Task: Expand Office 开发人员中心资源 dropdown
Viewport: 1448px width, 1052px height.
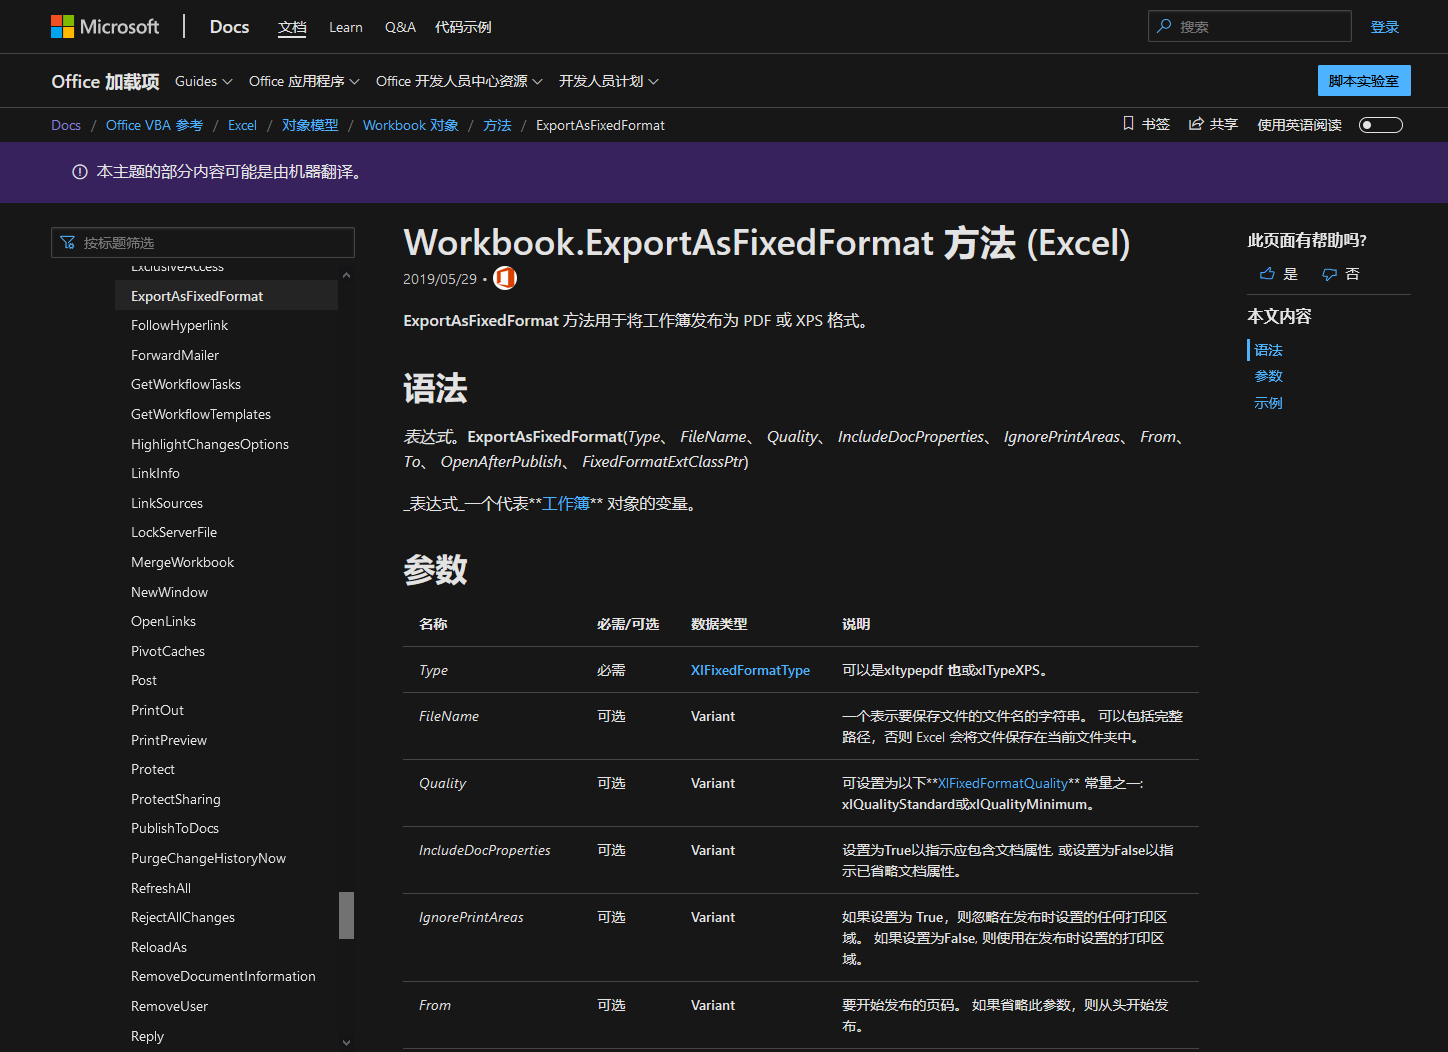Action: click(459, 81)
